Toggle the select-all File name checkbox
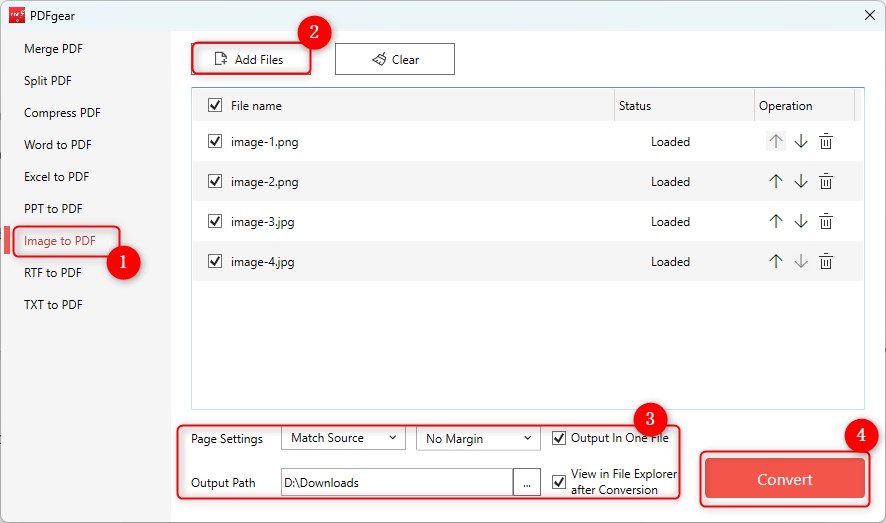 tap(215, 106)
